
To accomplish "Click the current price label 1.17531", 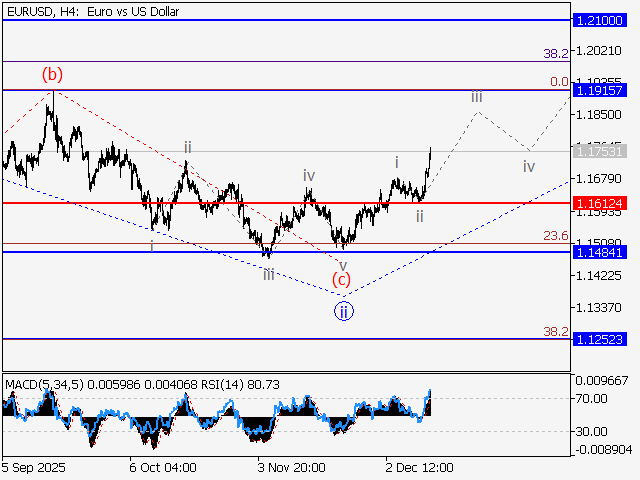I will click(x=600, y=151).
